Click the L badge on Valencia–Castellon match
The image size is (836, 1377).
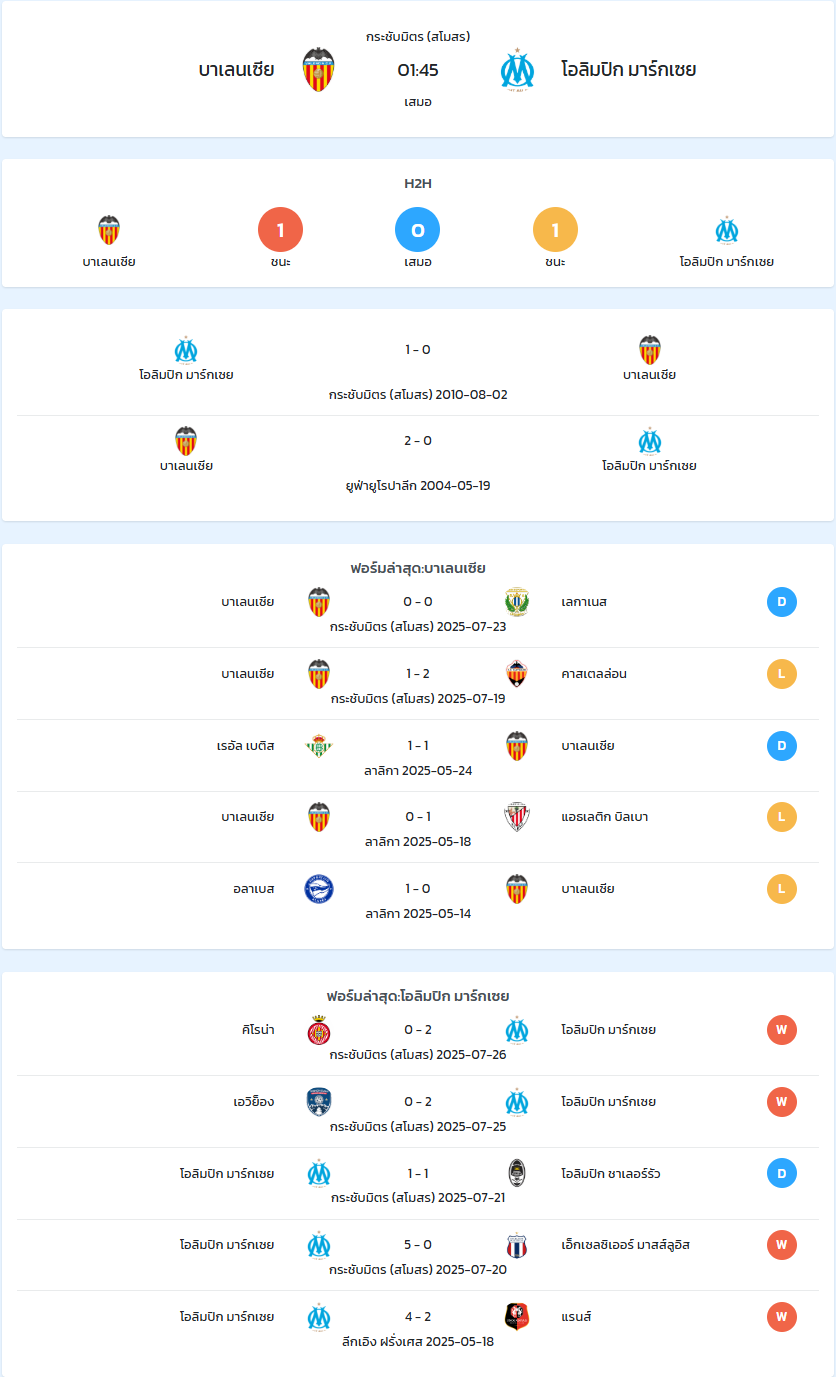point(782,674)
